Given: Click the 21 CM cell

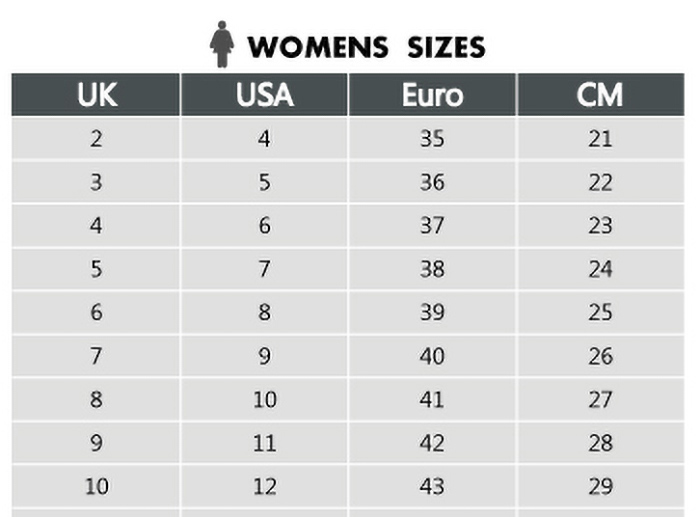Looking at the screenshot, I should (600, 138).
